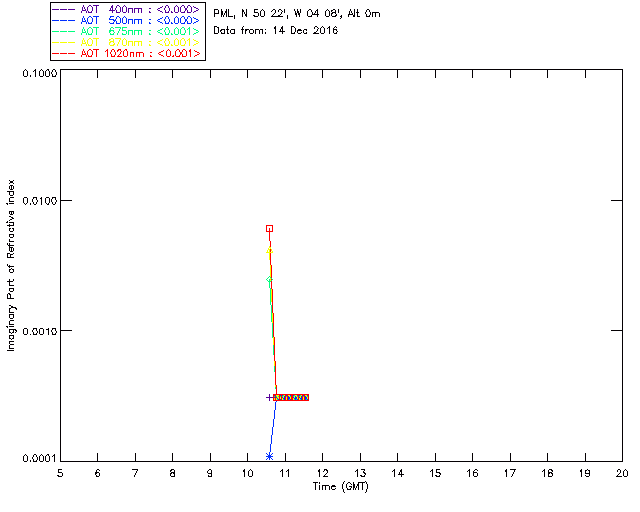
Task: Click the x-axis label 20
Action: [x=622, y=473]
